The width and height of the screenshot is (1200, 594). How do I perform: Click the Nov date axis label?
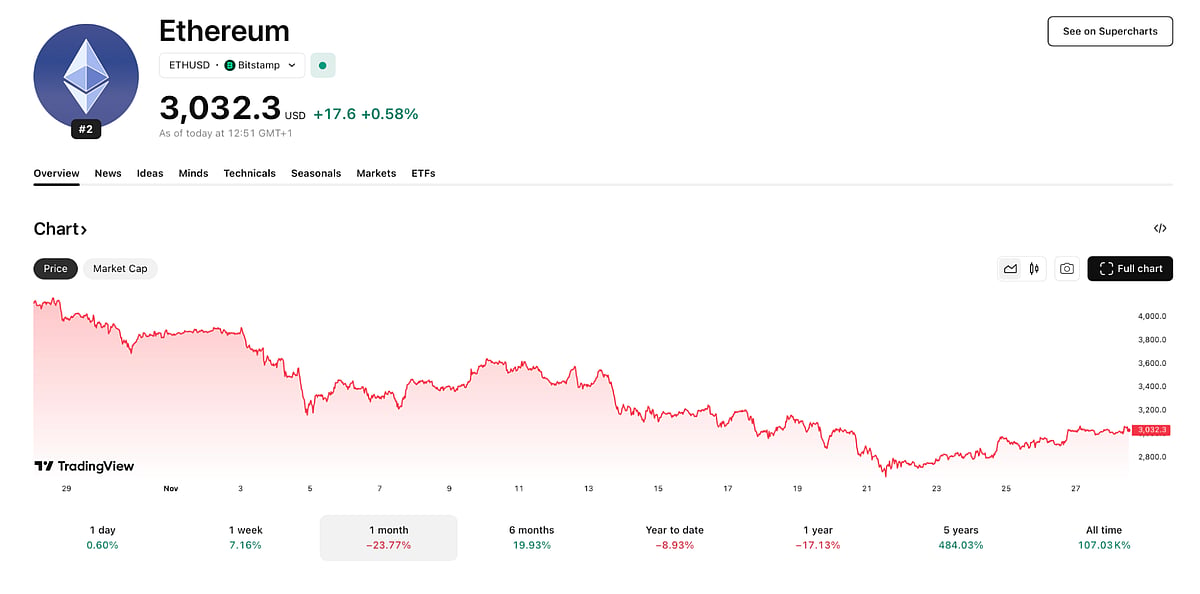pyautogui.click(x=171, y=488)
